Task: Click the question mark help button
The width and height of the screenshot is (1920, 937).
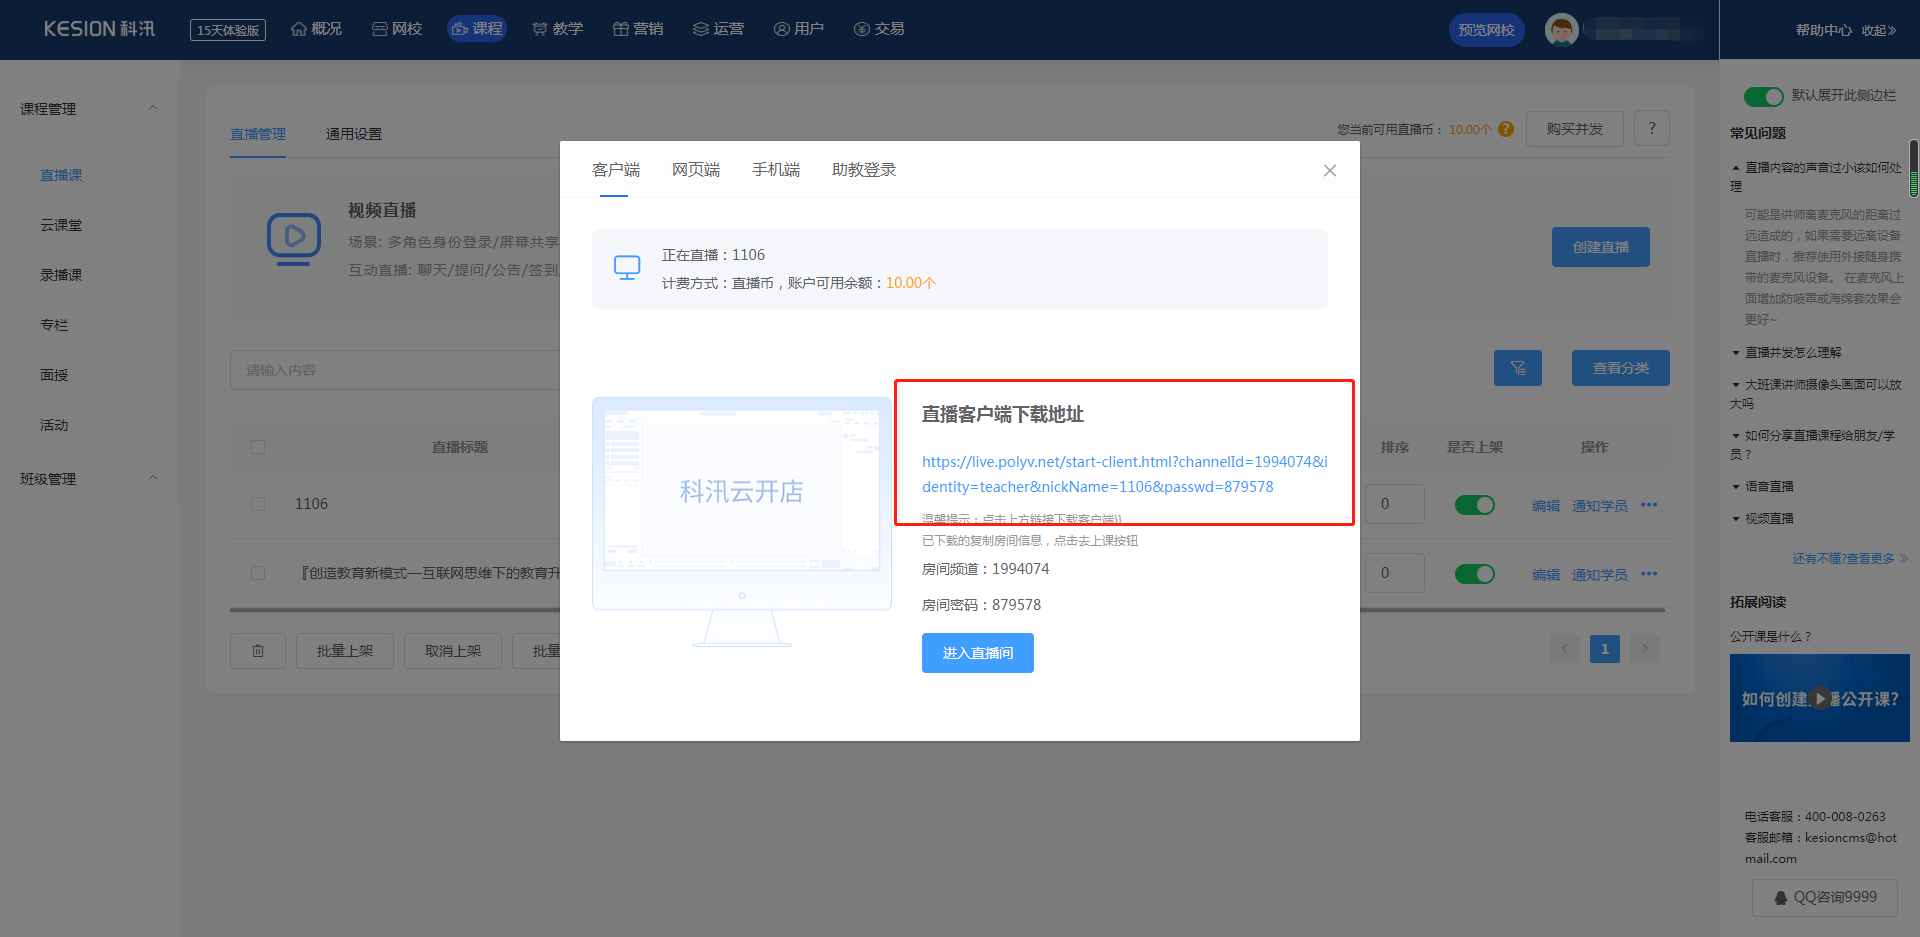Action: click(1651, 128)
